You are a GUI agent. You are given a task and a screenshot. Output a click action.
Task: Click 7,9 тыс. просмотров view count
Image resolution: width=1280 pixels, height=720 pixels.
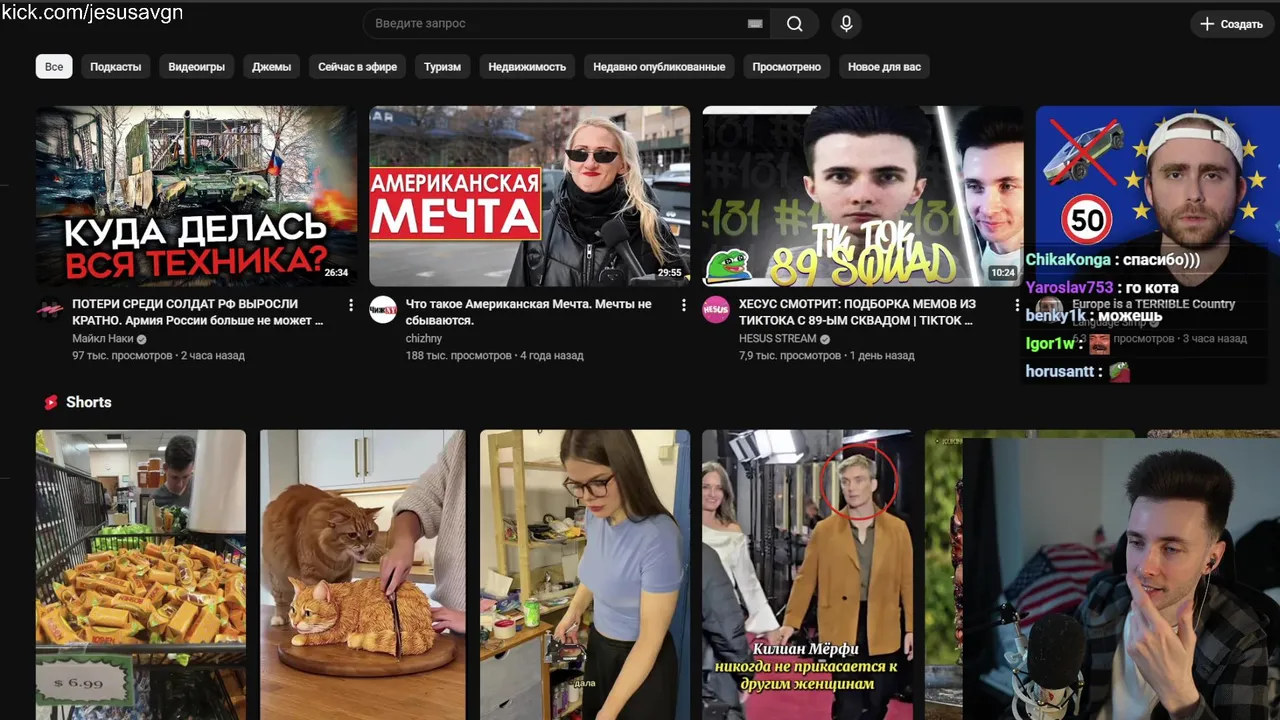(x=790, y=356)
